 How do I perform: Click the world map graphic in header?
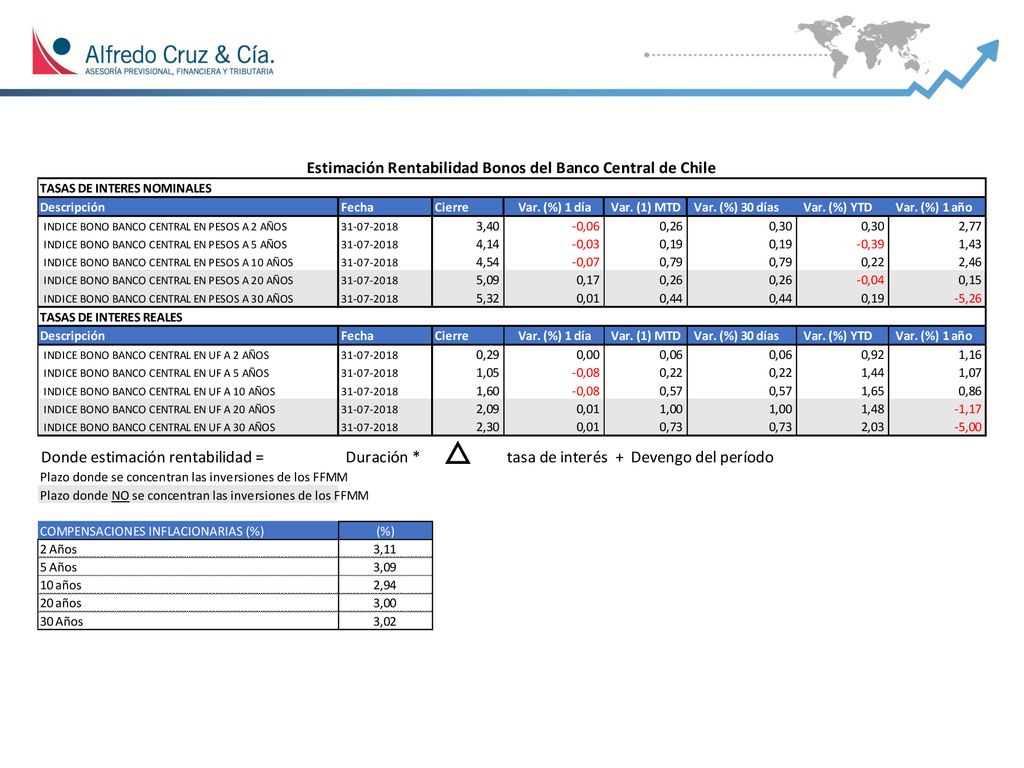[863, 46]
